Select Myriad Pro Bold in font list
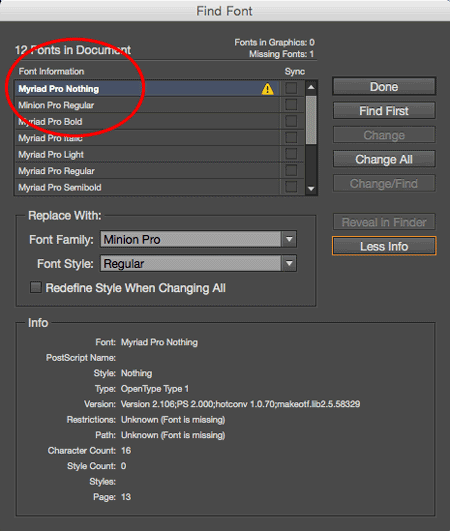The height and width of the screenshot is (531, 450). [147, 122]
